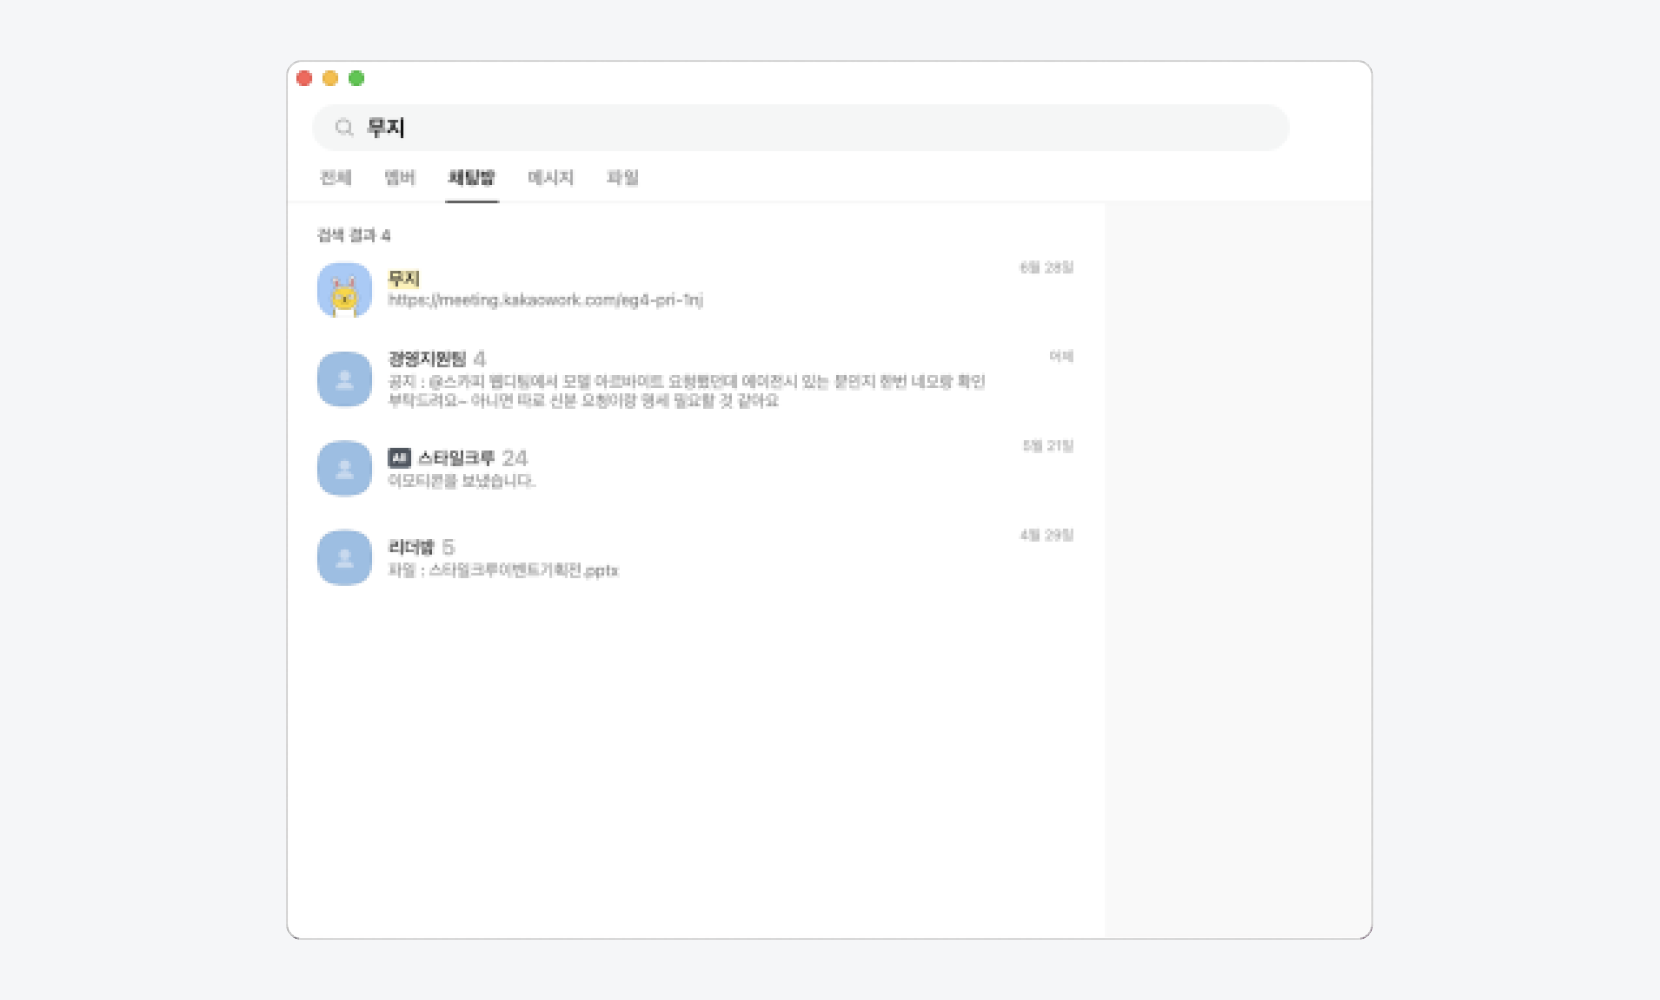This screenshot has height=1000, width=1660.
Task: Click the All badge beside 스타일크루
Action: pyautogui.click(x=399, y=458)
